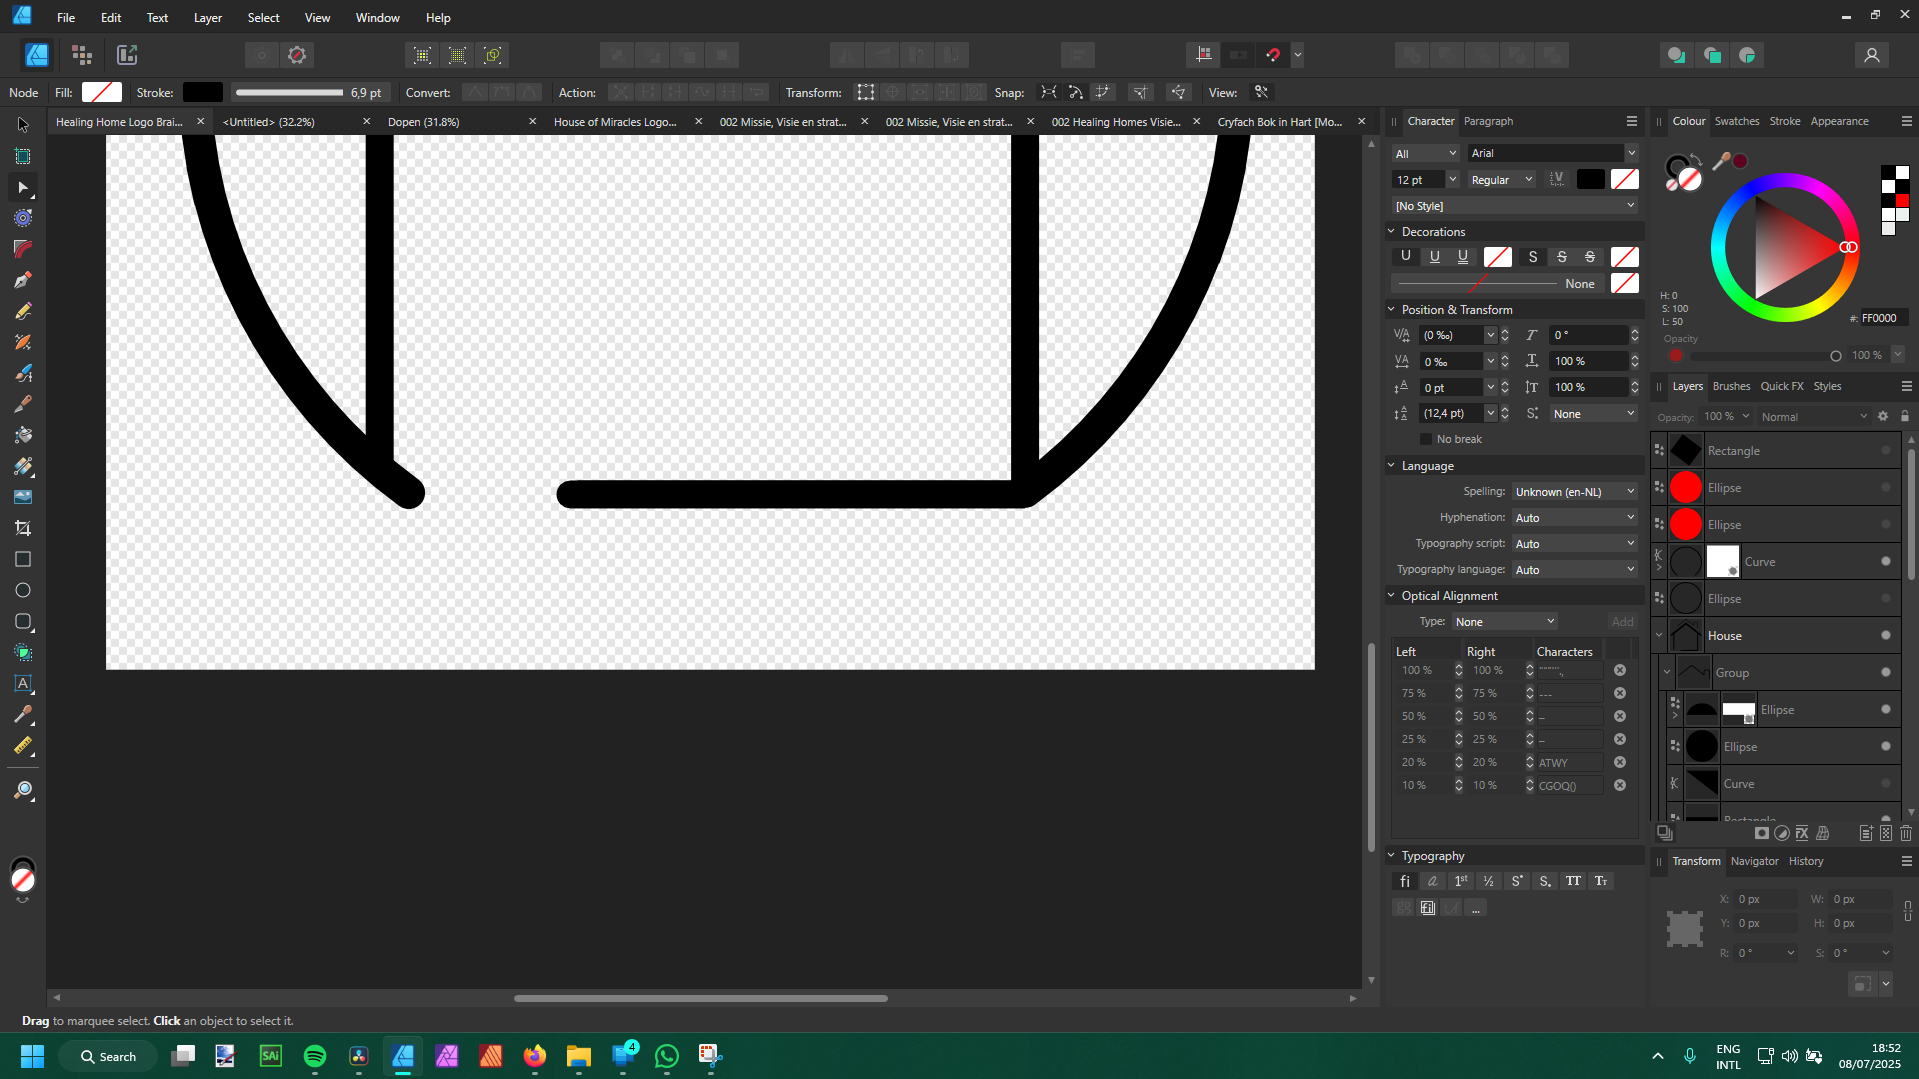Image resolution: width=1919 pixels, height=1079 pixels.
Task: Open the Layer menu
Action: (x=208, y=18)
